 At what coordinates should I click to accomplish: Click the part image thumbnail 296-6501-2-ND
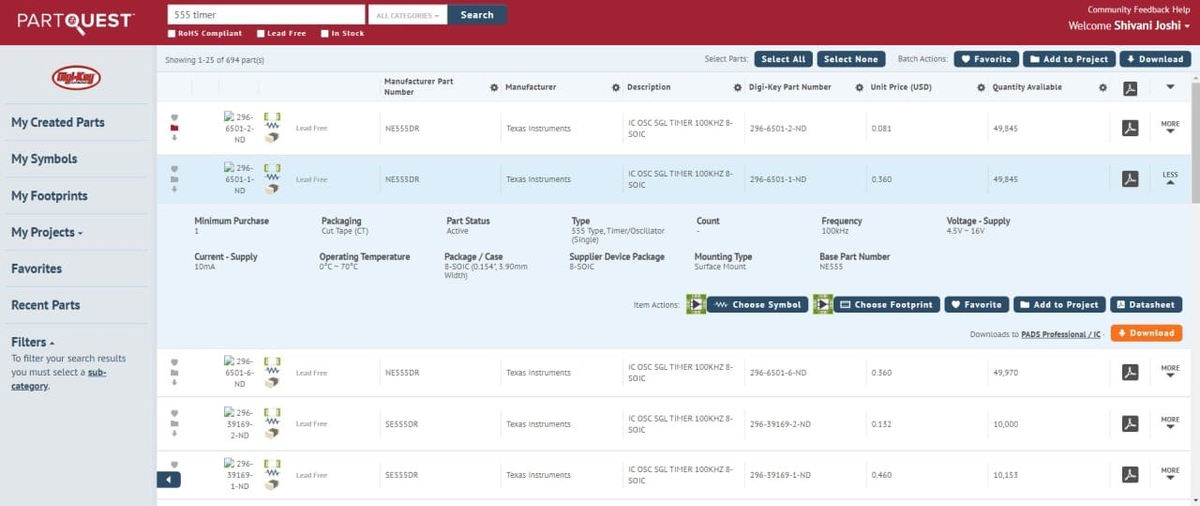[x=238, y=128]
